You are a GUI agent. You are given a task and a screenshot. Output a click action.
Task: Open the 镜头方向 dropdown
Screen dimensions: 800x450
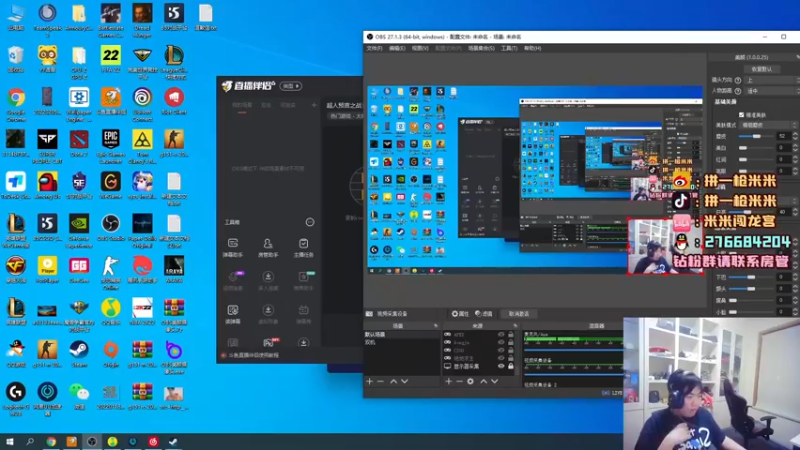pyautogui.click(x=771, y=80)
